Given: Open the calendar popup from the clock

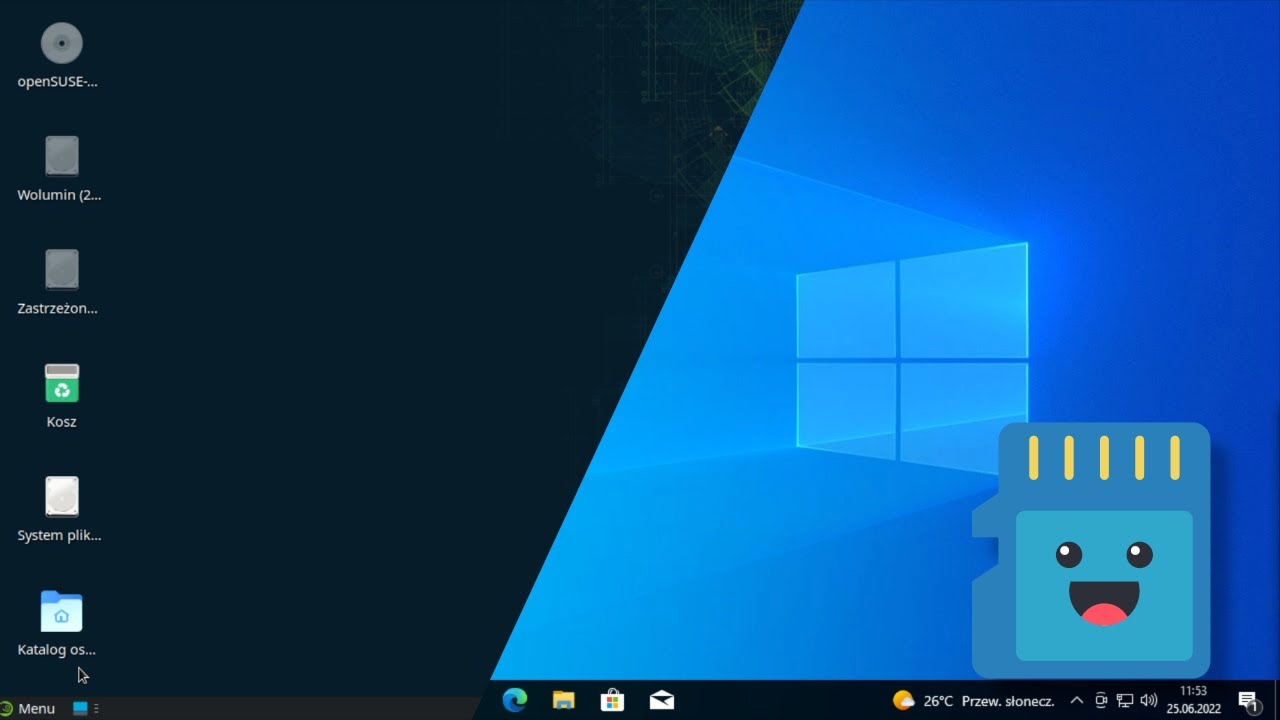Looking at the screenshot, I should pos(1194,698).
